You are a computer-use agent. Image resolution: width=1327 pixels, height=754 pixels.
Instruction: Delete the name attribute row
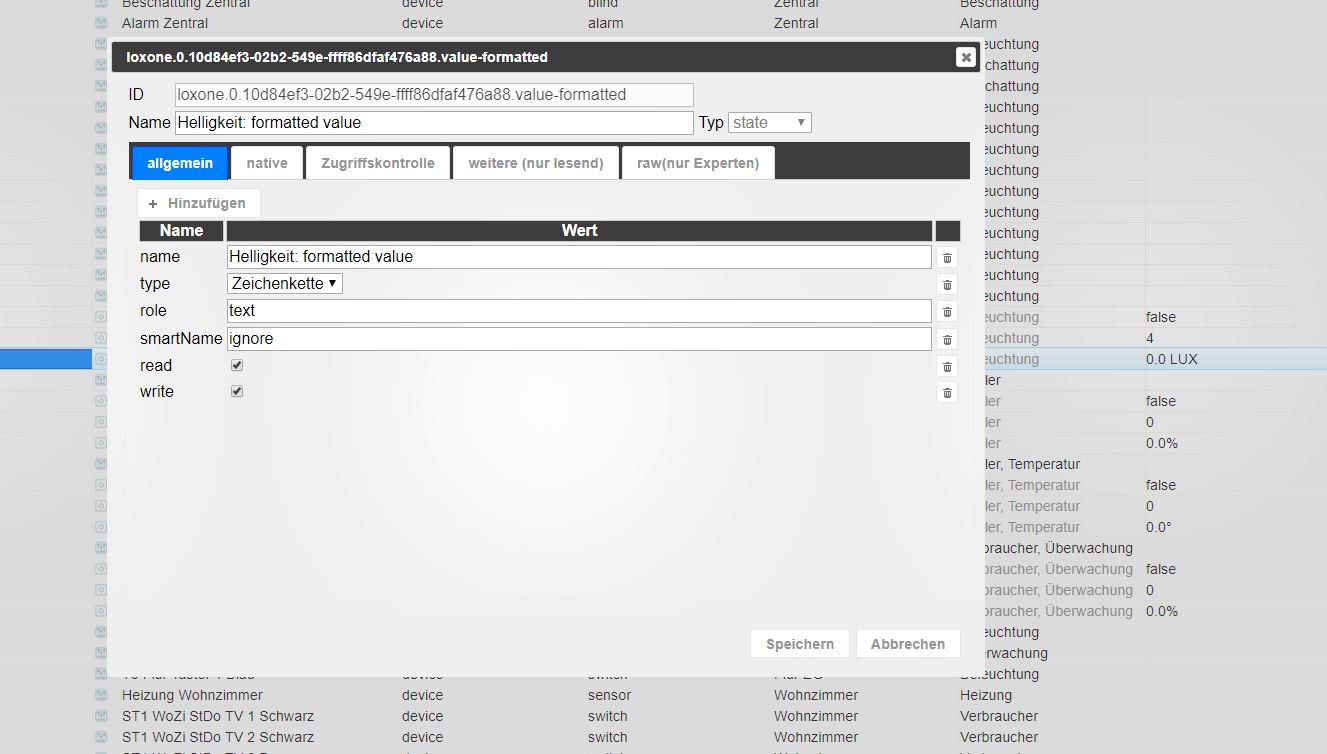[947, 257]
